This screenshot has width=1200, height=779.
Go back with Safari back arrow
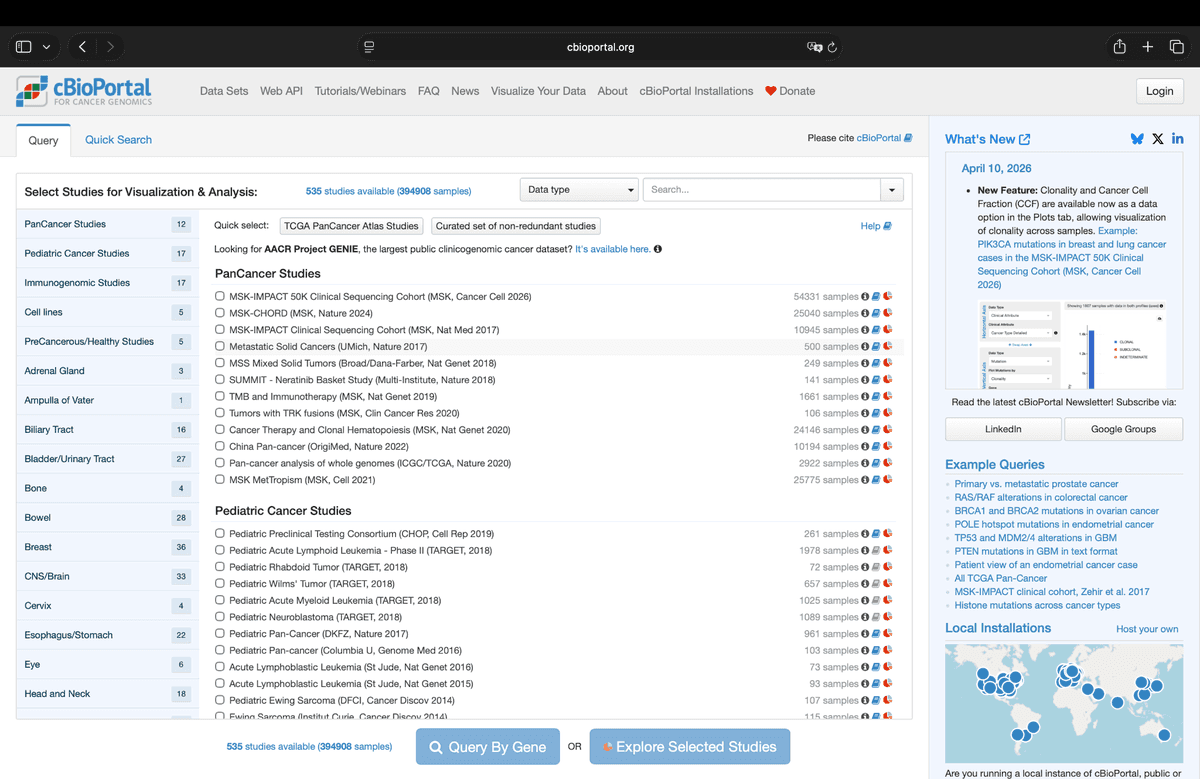pyautogui.click(x=83, y=47)
